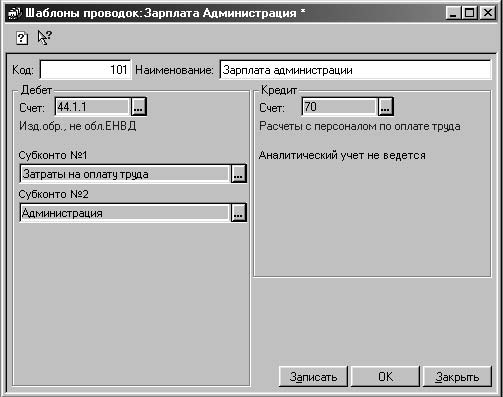Screen dimensions: 503x397
Task: Click the Наименование text field
Action: coord(355,70)
